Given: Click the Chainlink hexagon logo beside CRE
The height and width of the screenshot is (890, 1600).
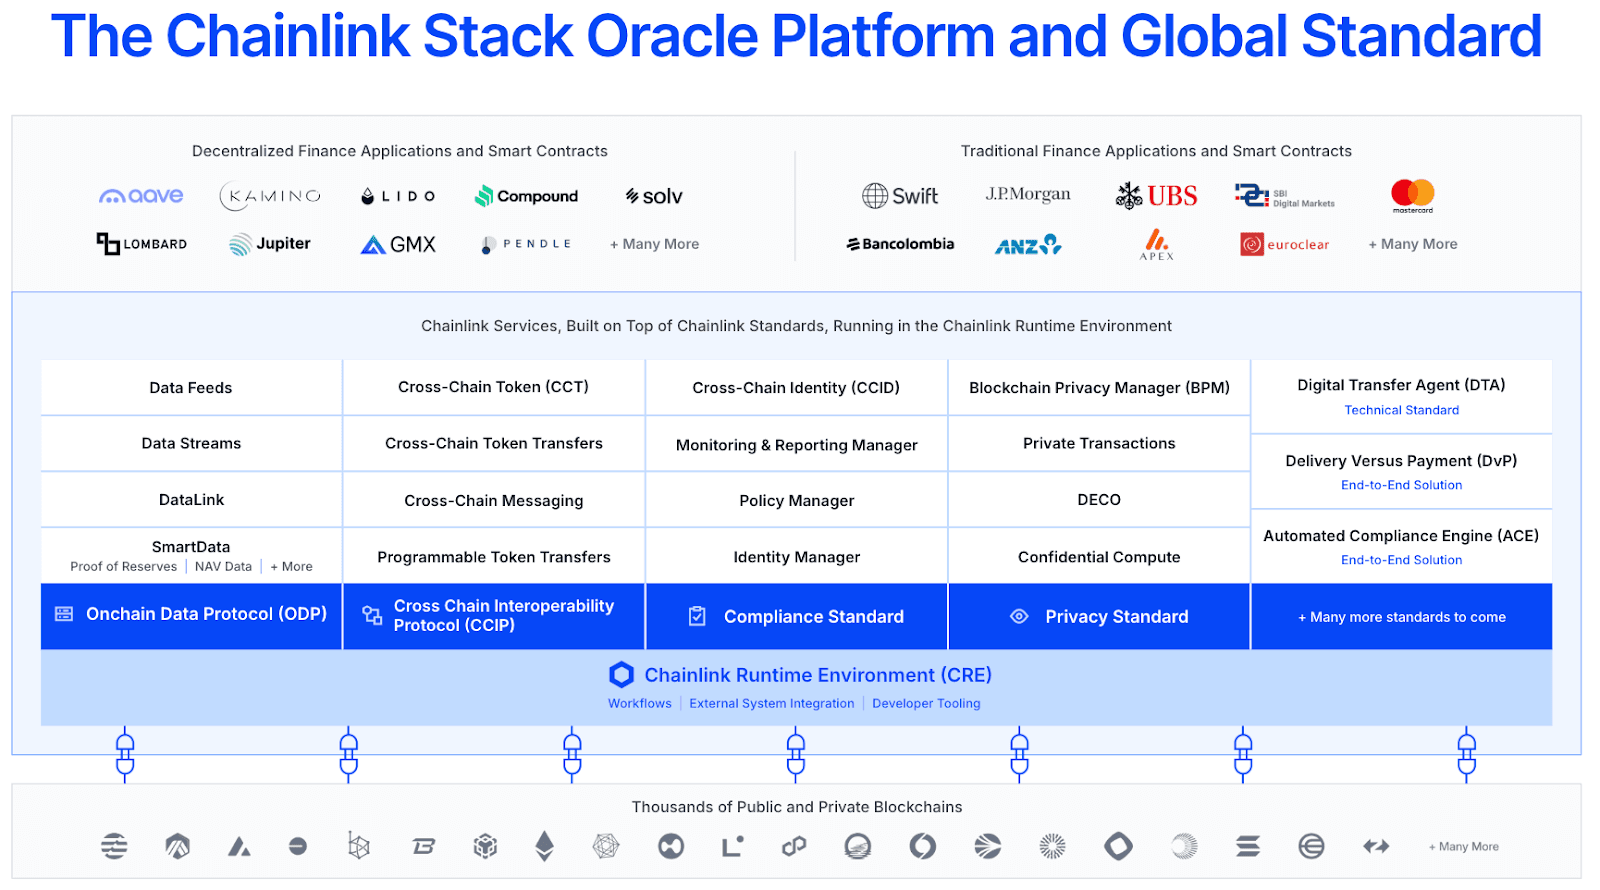Looking at the screenshot, I should [621, 675].
